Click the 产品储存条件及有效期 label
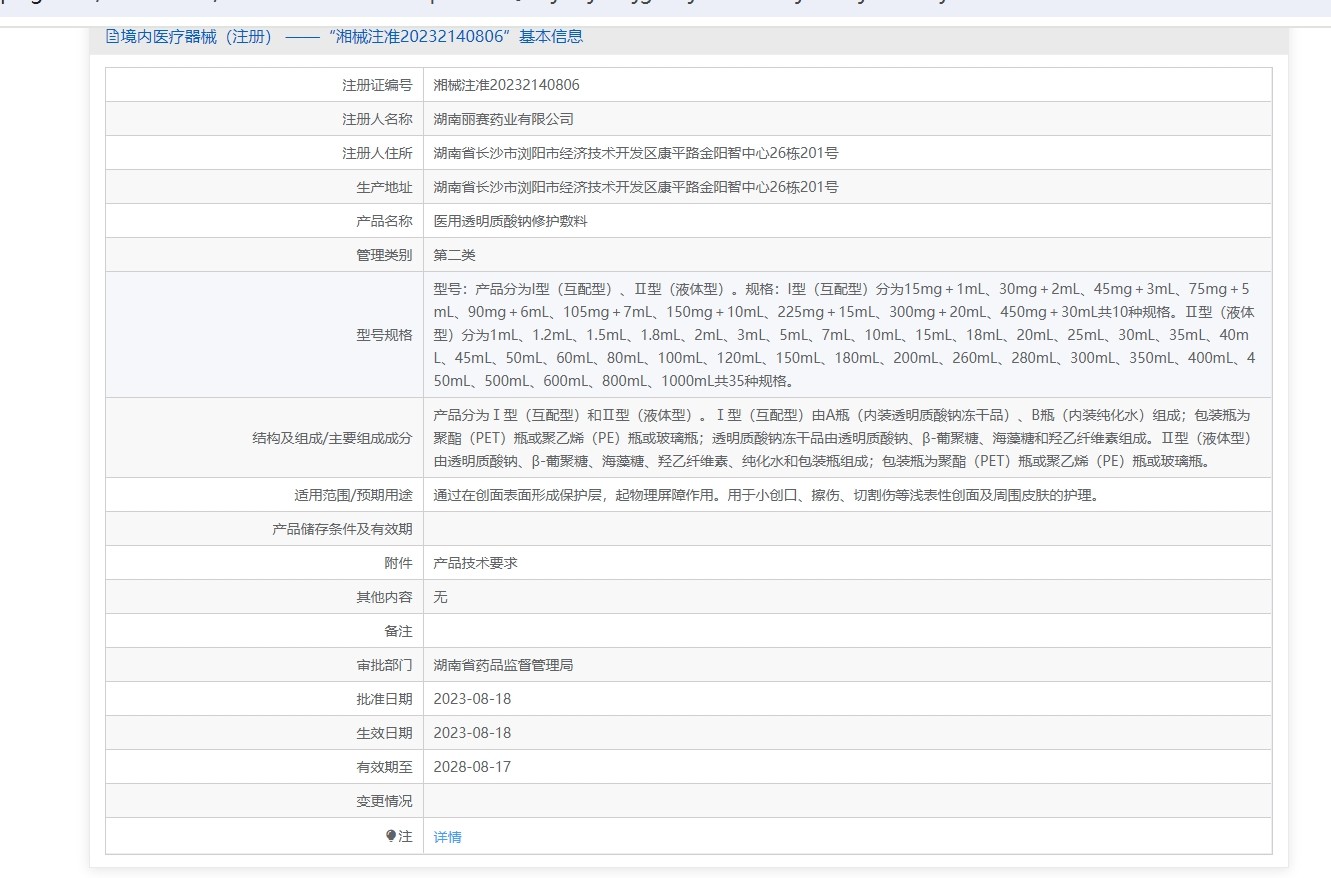This screenshot has height=878, width=1331. pyautogui.click(x=342, y=529)
